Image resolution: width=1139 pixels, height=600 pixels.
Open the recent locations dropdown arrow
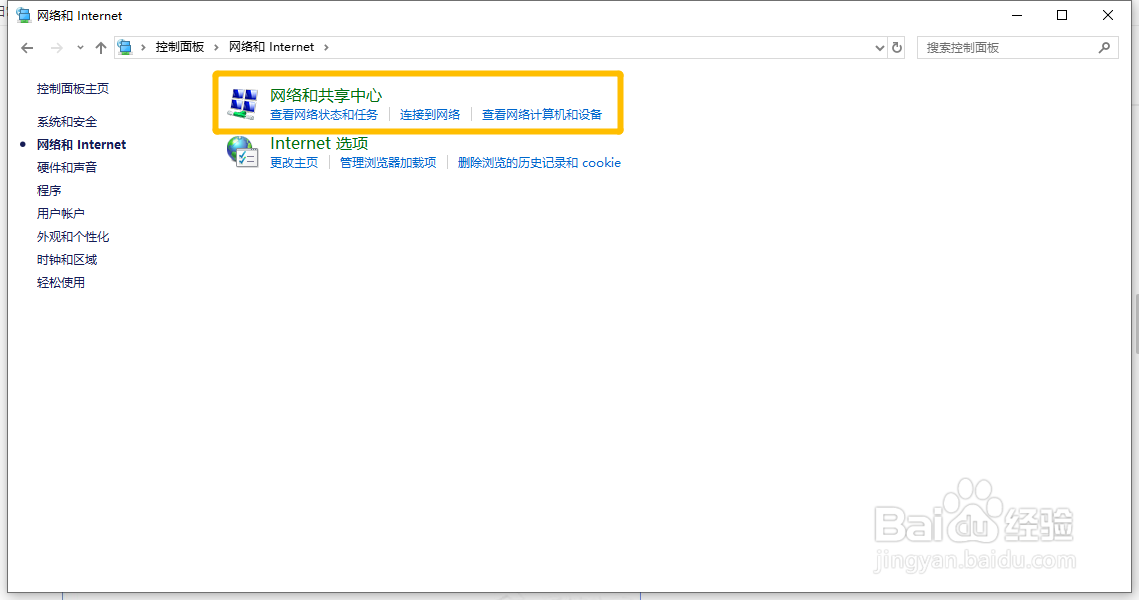click(x=80, y=48)
